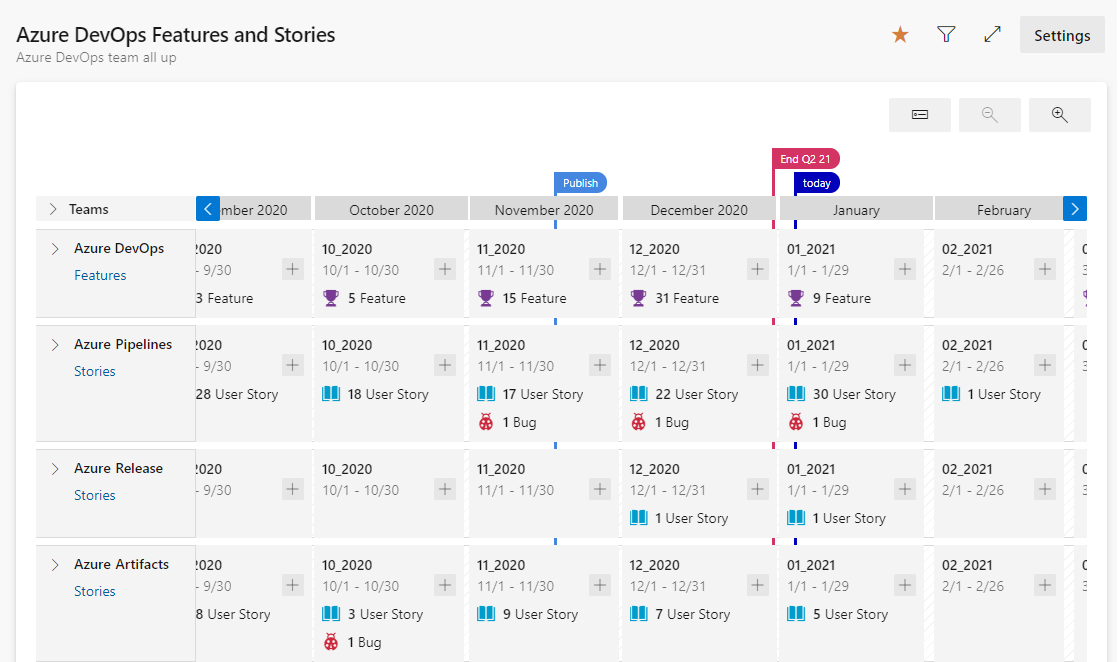Select the December 2020 month header

pyautogui.click(x=699, y=210)
